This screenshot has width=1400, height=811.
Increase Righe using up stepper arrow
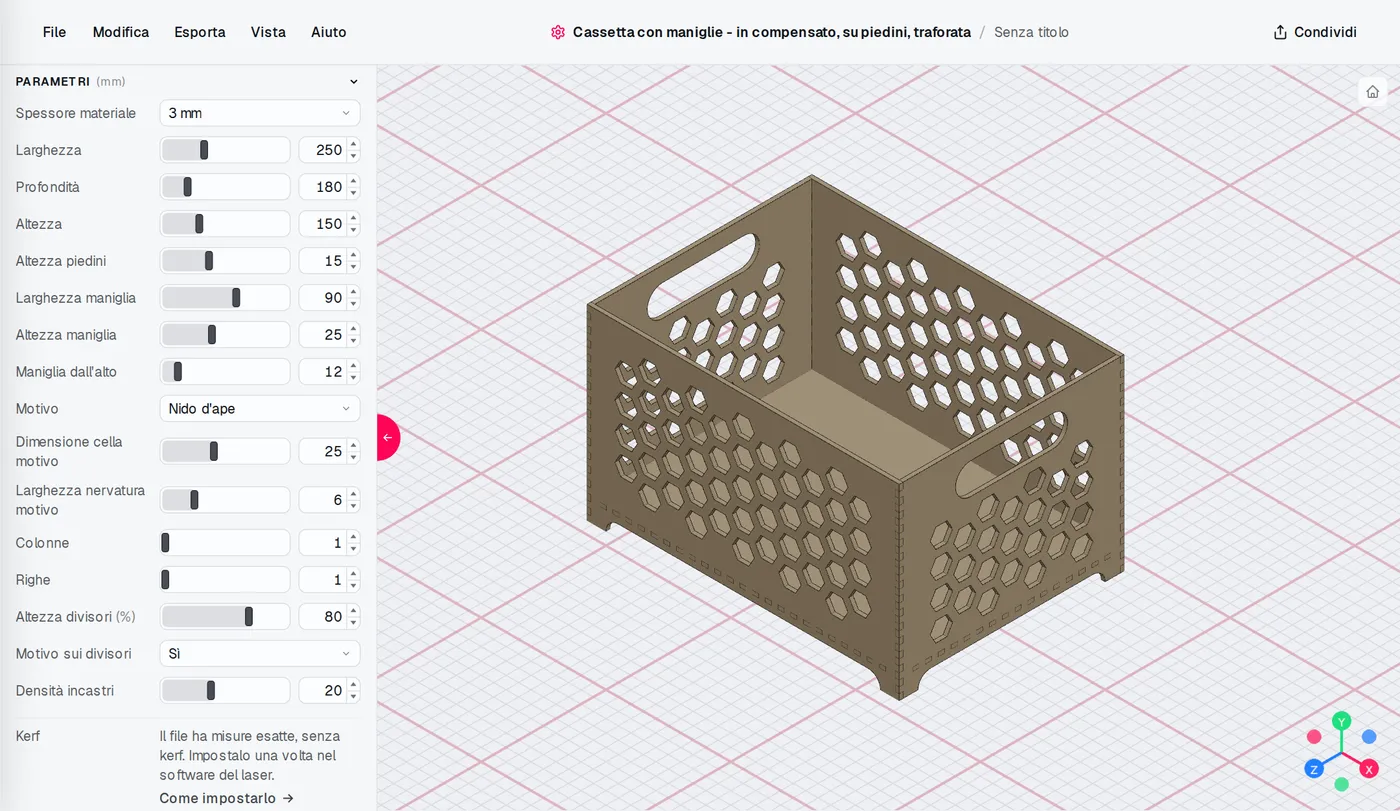point(353,574)
